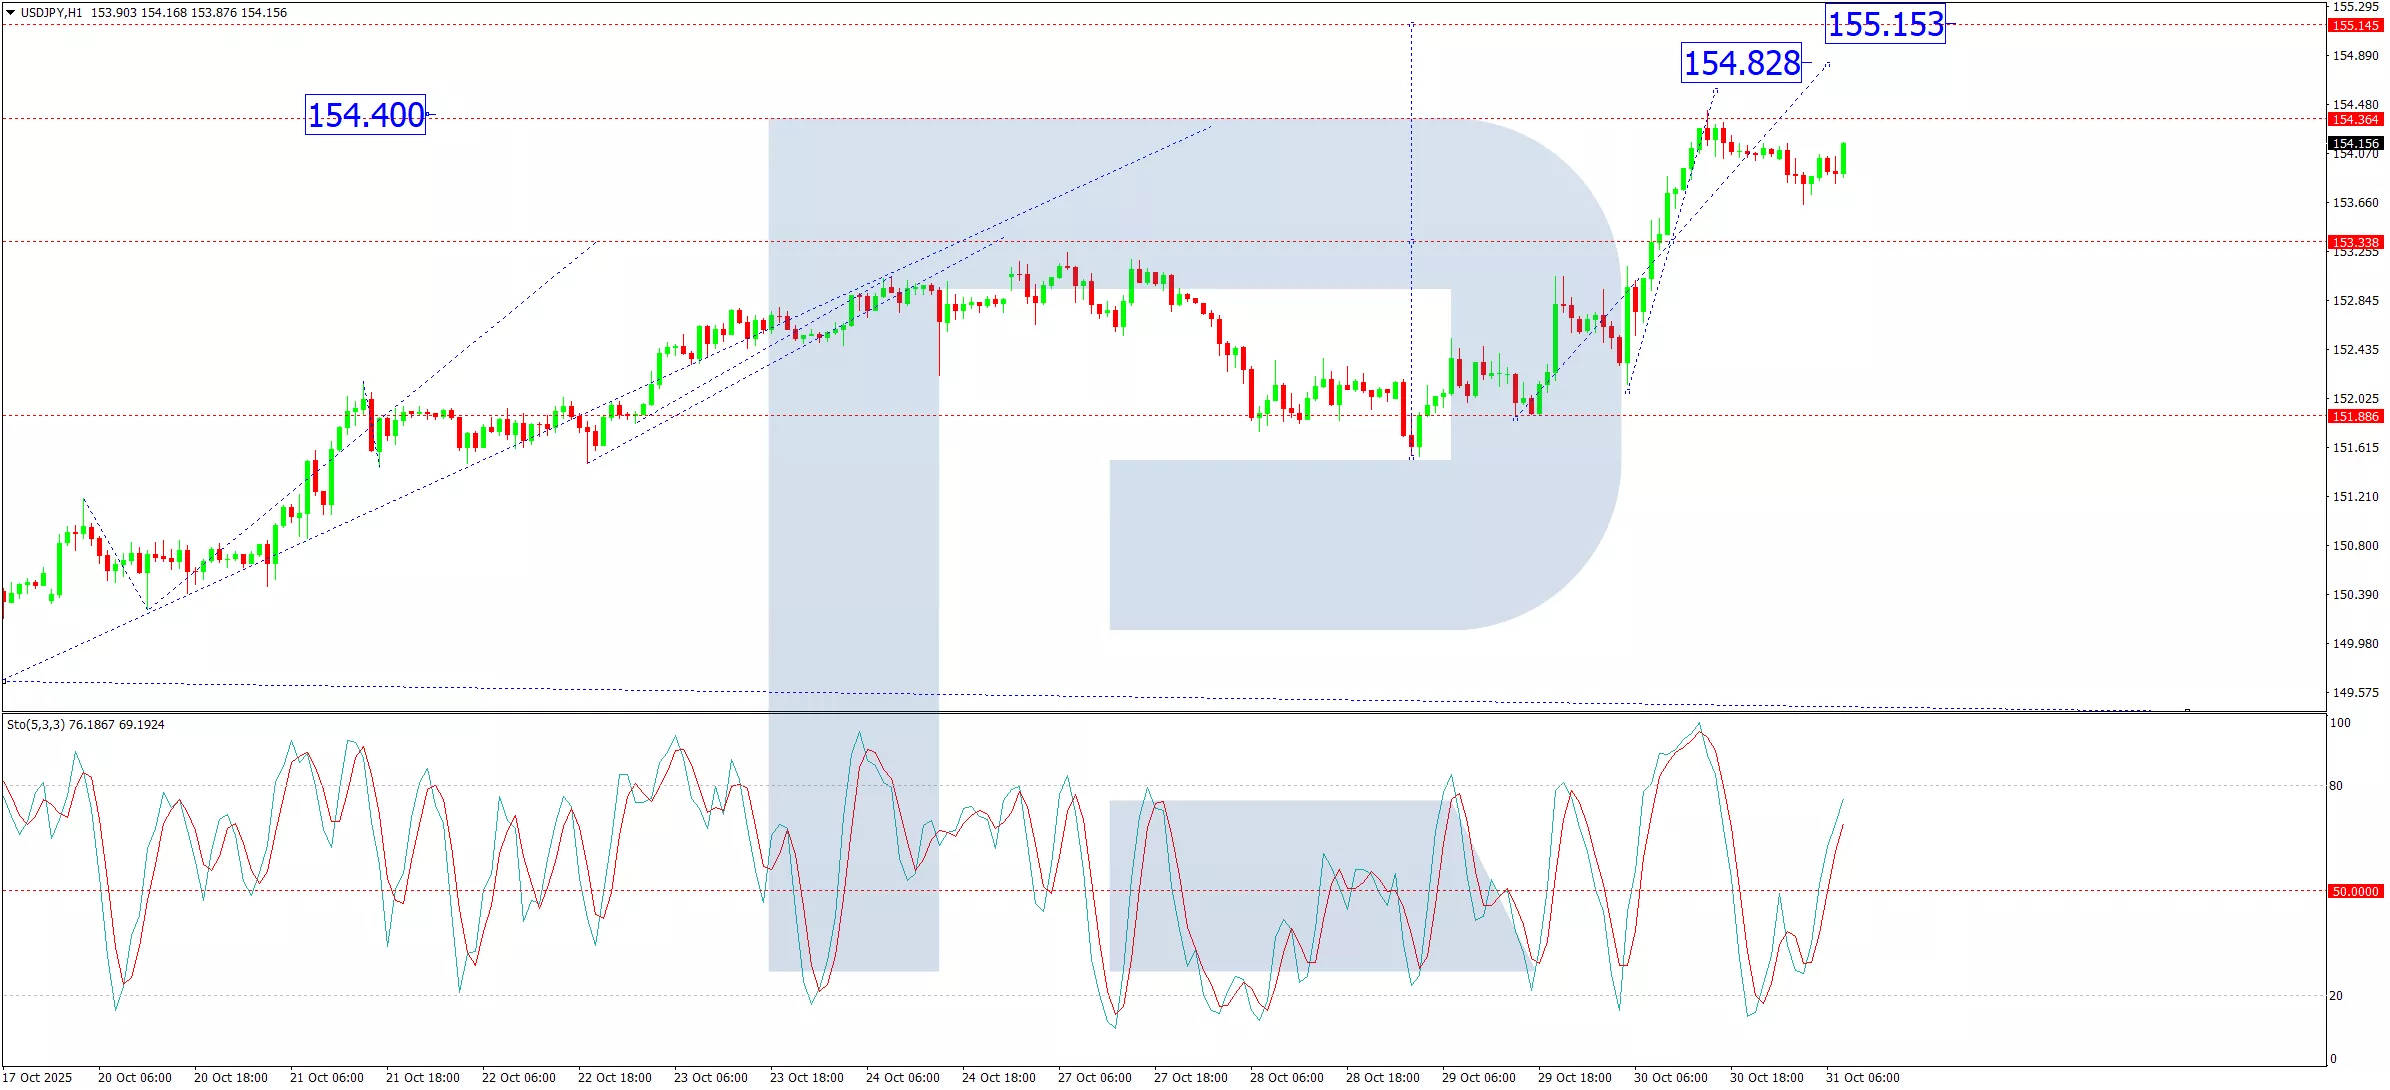
Task: Click the USDJPY,H1 chart title text
Action: point(51,13)
